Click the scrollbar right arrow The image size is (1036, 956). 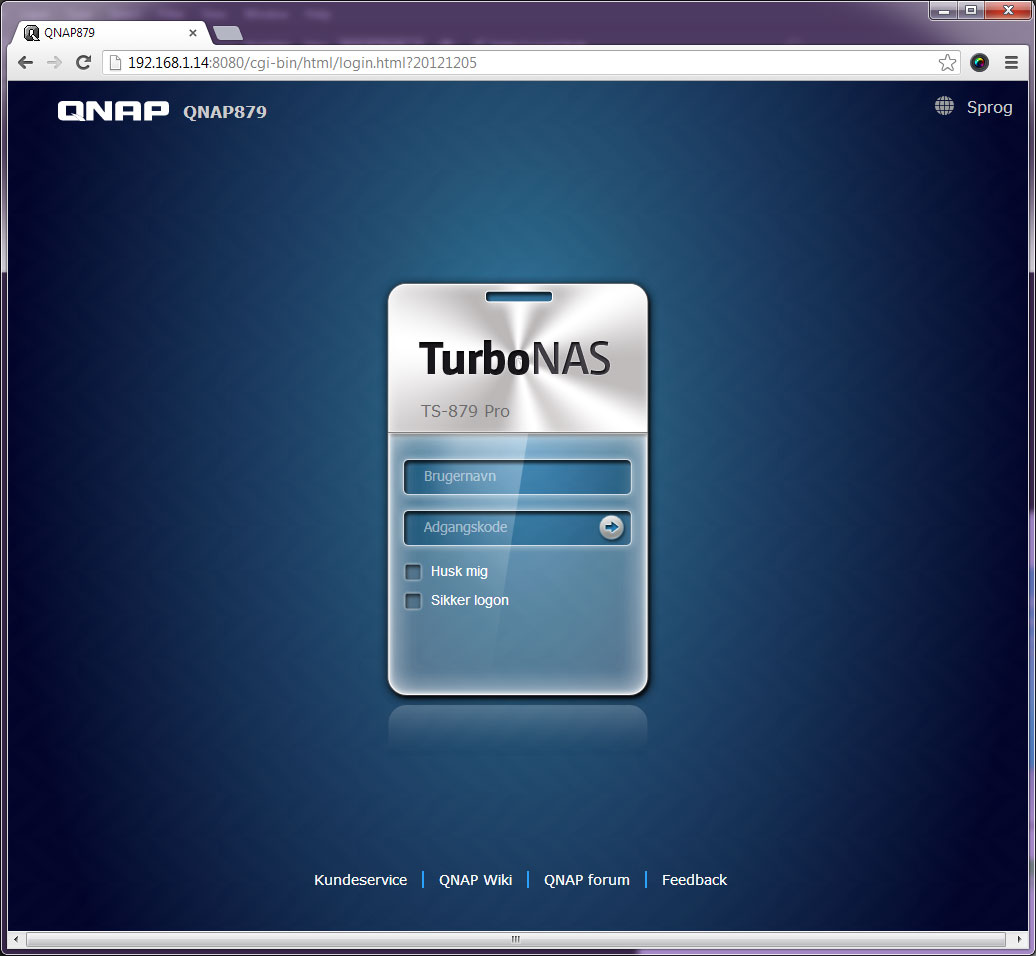1018,939
